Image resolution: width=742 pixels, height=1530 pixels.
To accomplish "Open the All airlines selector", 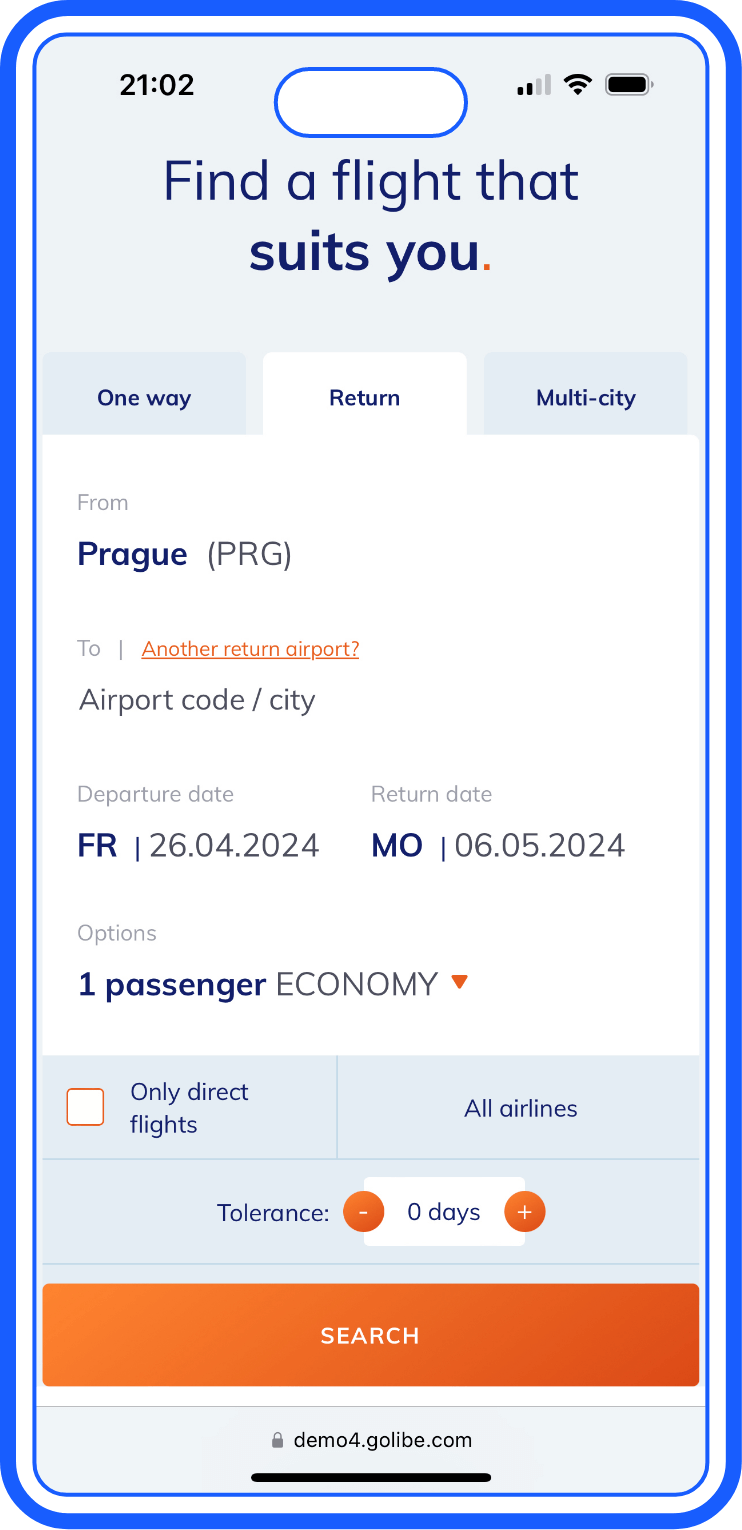I will pos(520,1108).
